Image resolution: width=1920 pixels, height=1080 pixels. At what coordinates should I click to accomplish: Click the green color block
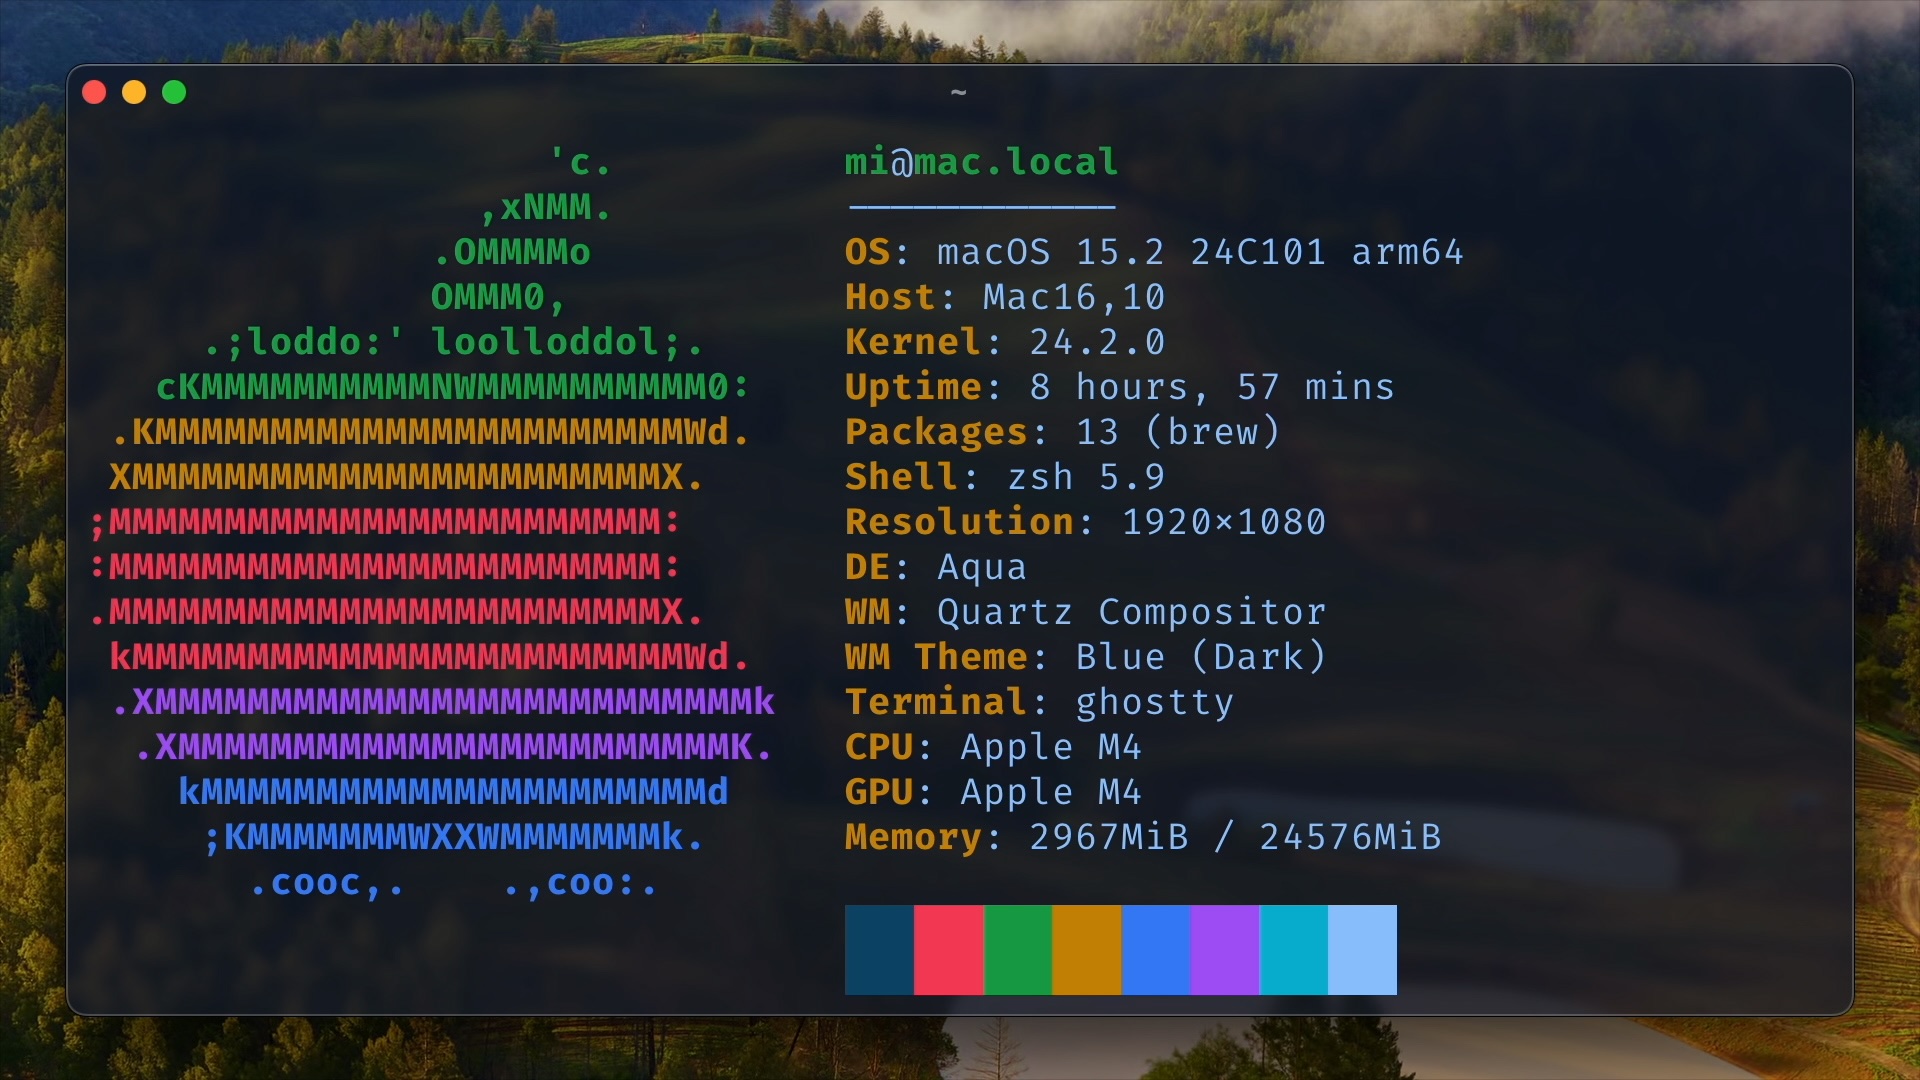[1017, 950]
